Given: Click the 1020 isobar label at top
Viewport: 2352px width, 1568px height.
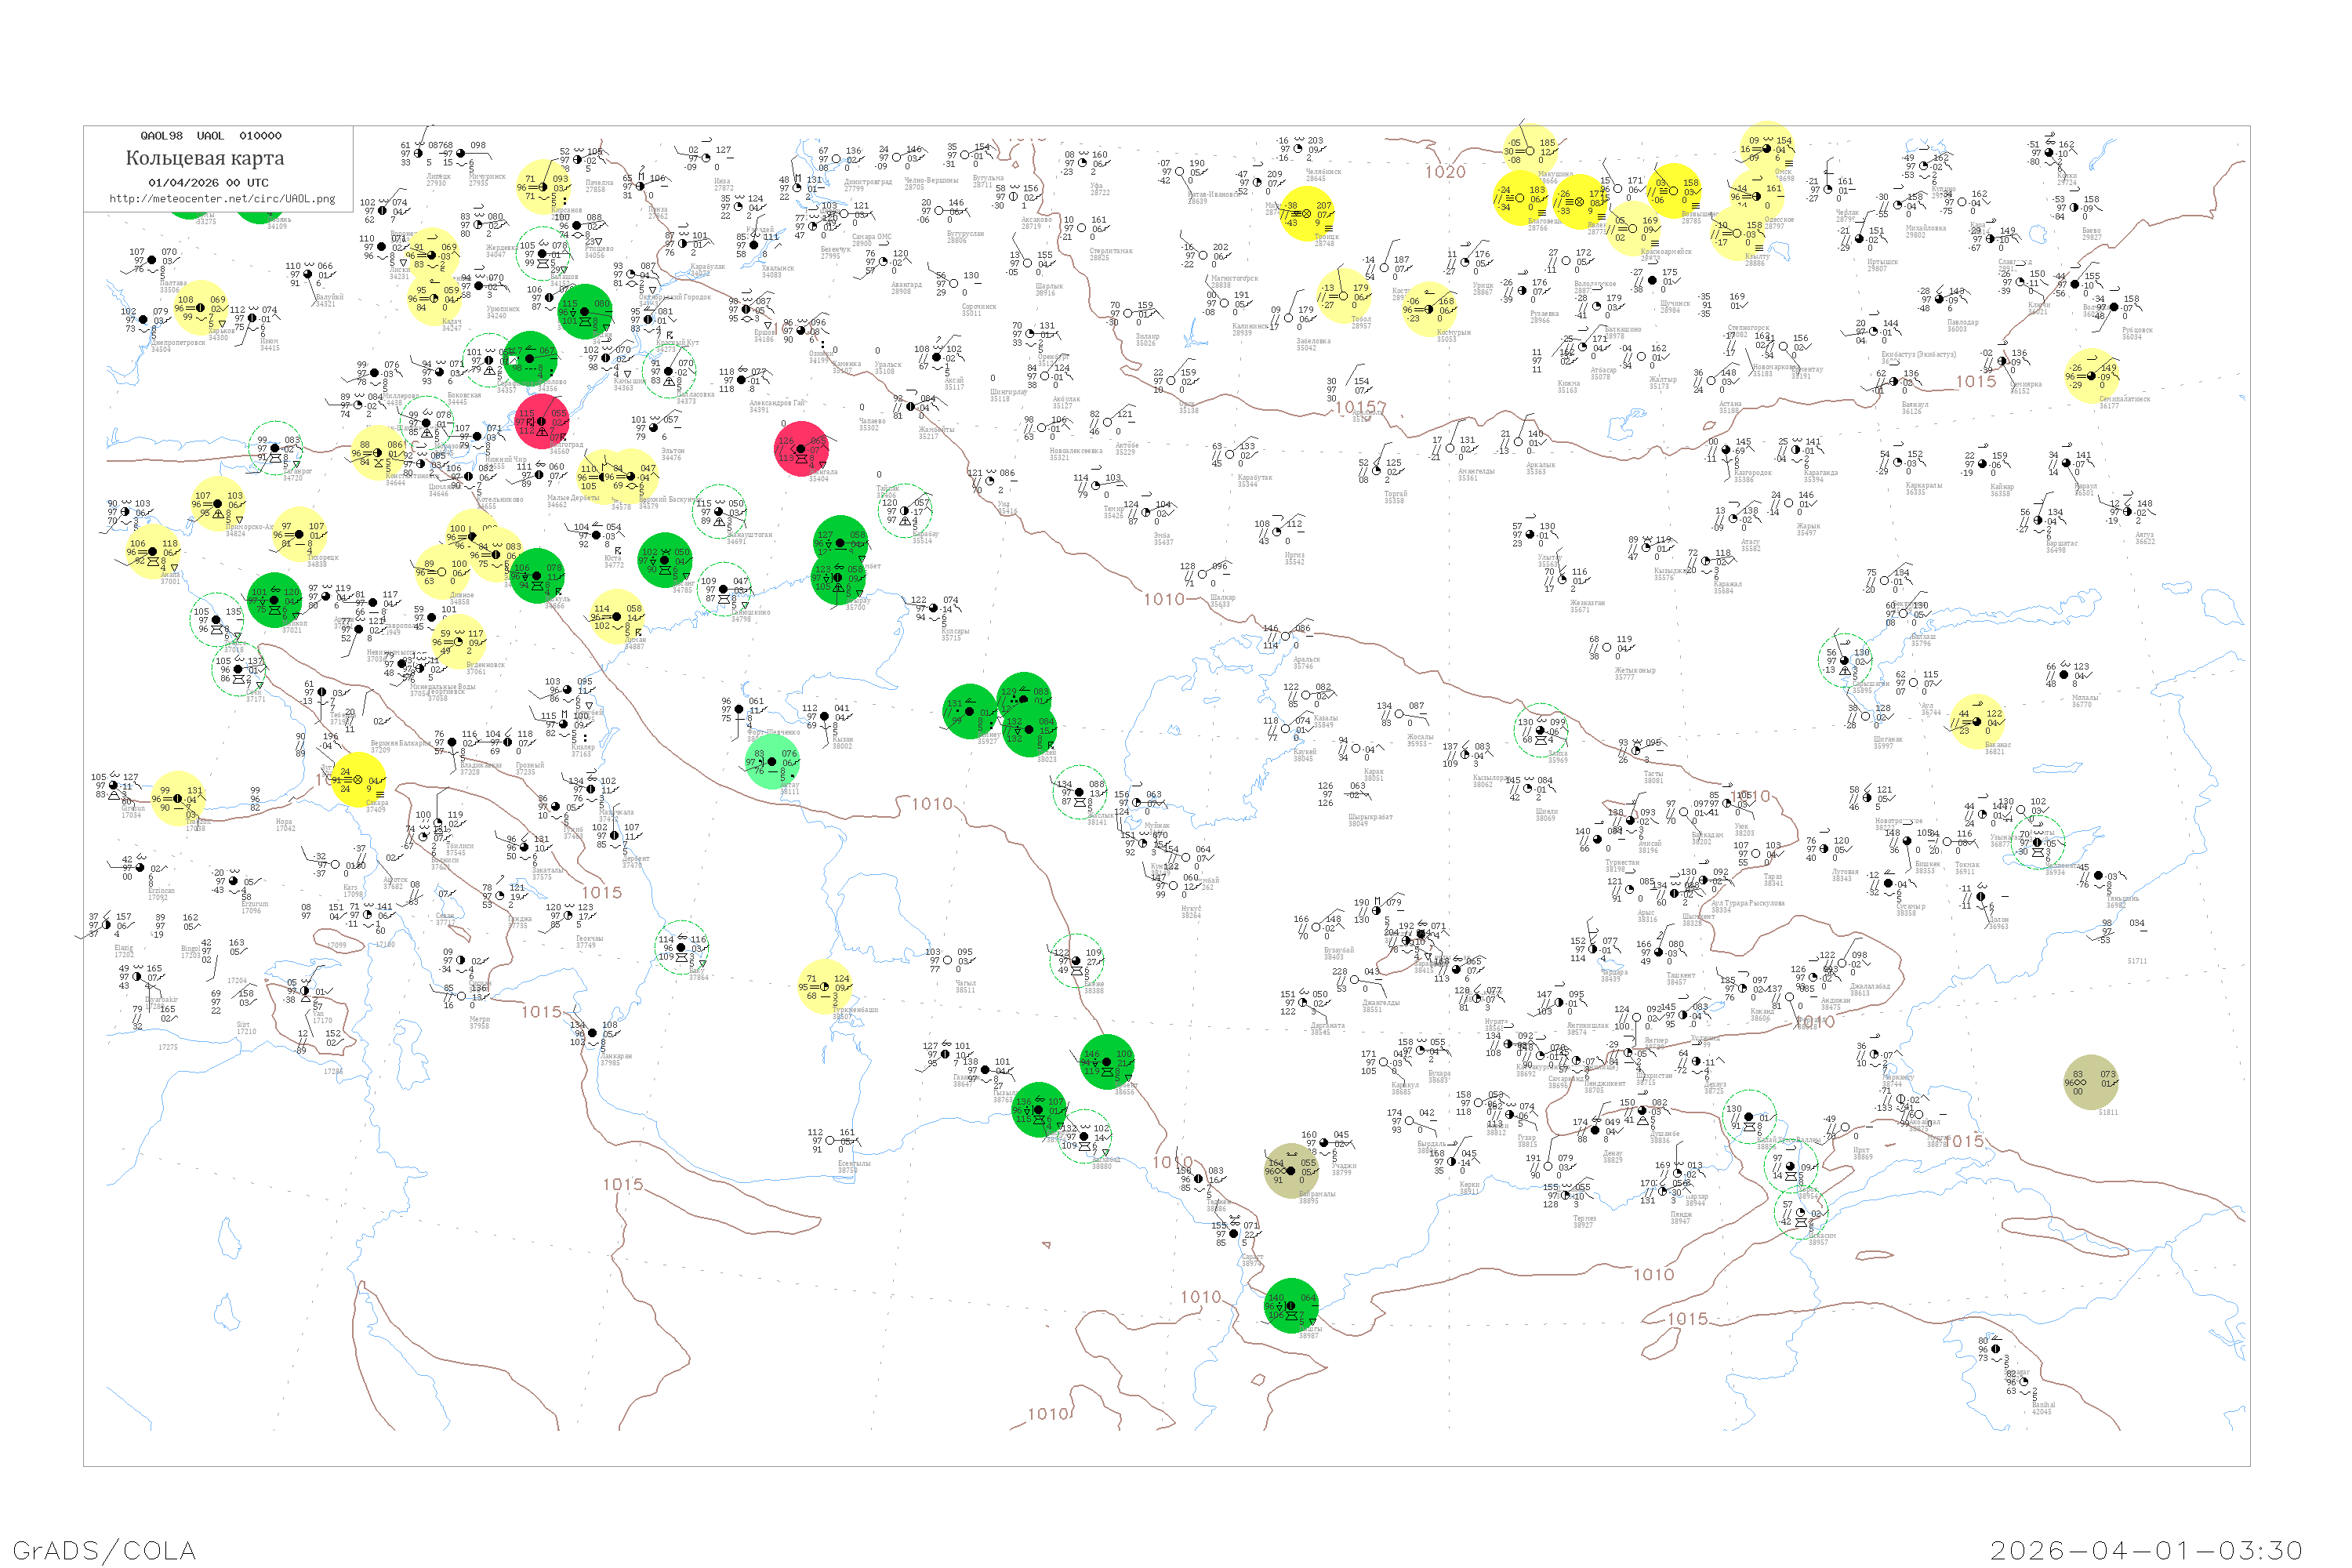Looking at the screenshot, I should pyautogui.click(x=1445, y=172).
